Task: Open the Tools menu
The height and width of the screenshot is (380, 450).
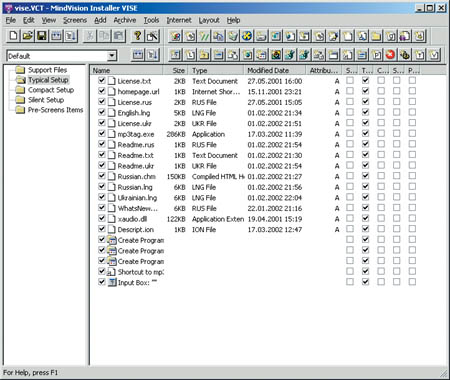Action: click(151, 20)
